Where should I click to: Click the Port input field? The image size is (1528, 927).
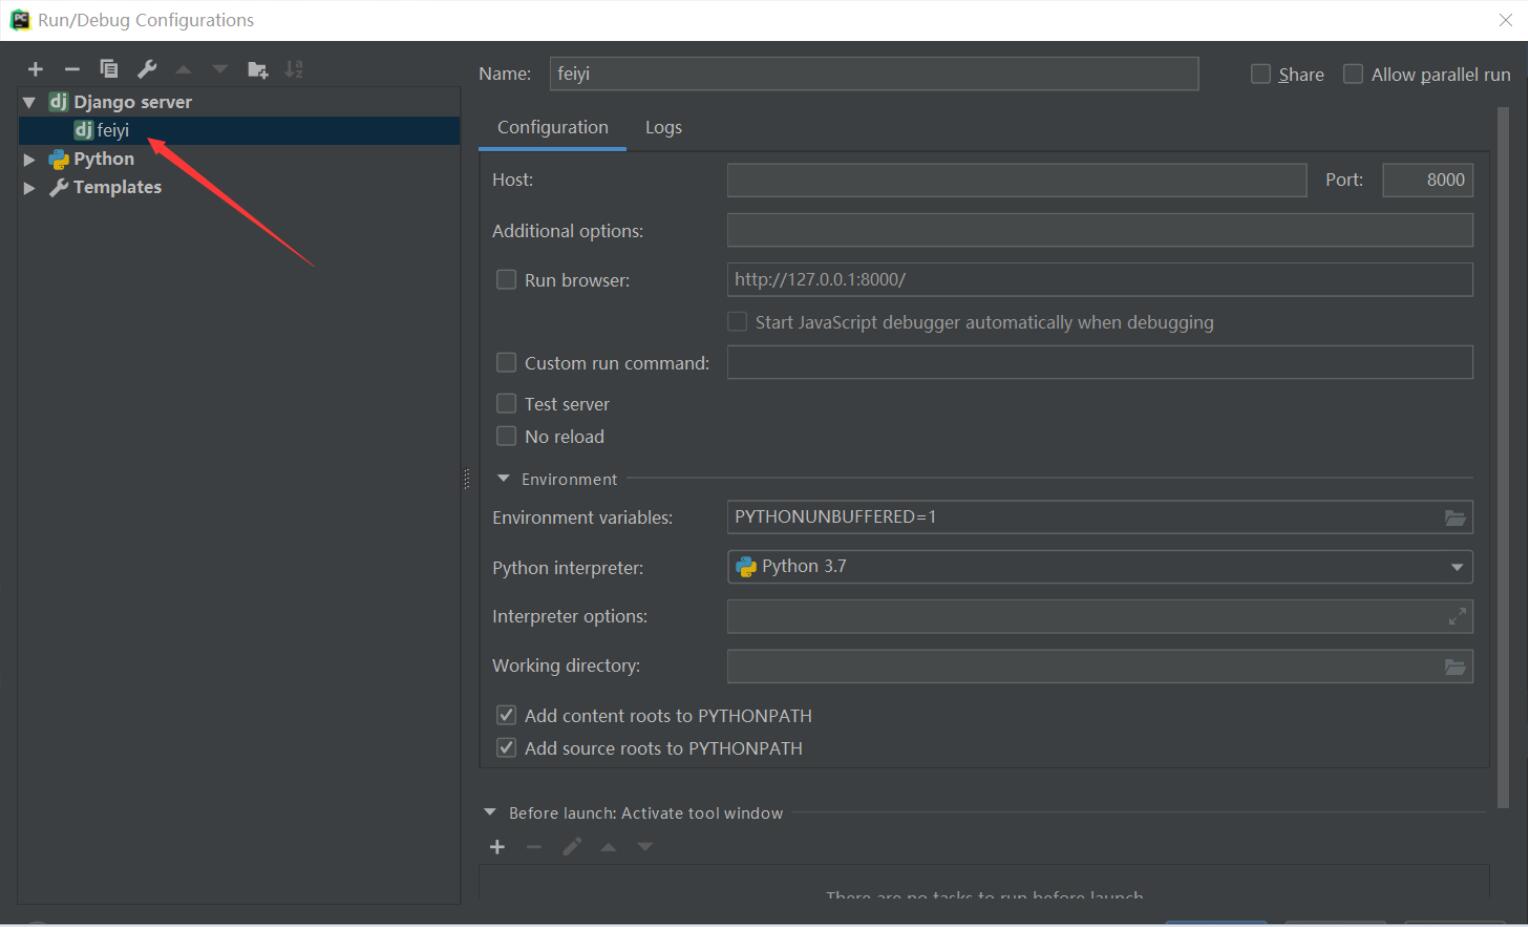click(1427, 180)
